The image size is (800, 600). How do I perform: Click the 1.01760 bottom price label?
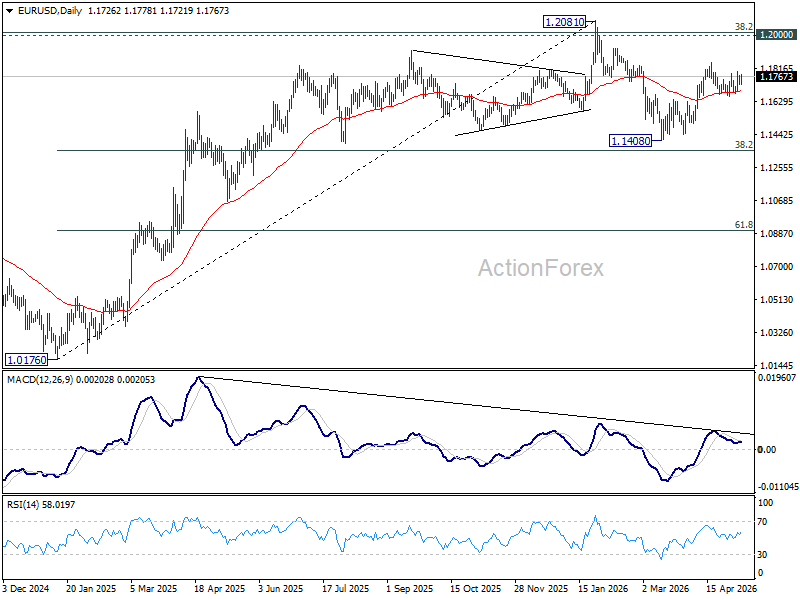coord(28,360)
